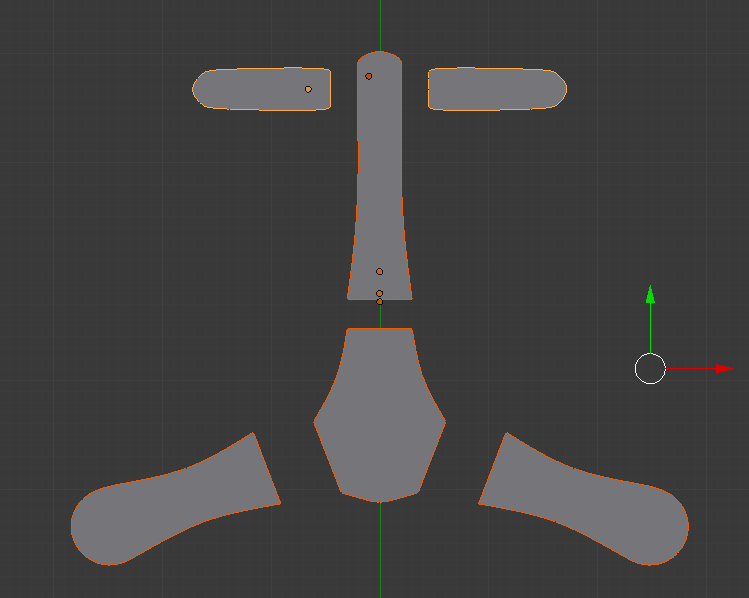Select the top-left horizontal arm shape
The image size is (749, 598).
[255, 89]
